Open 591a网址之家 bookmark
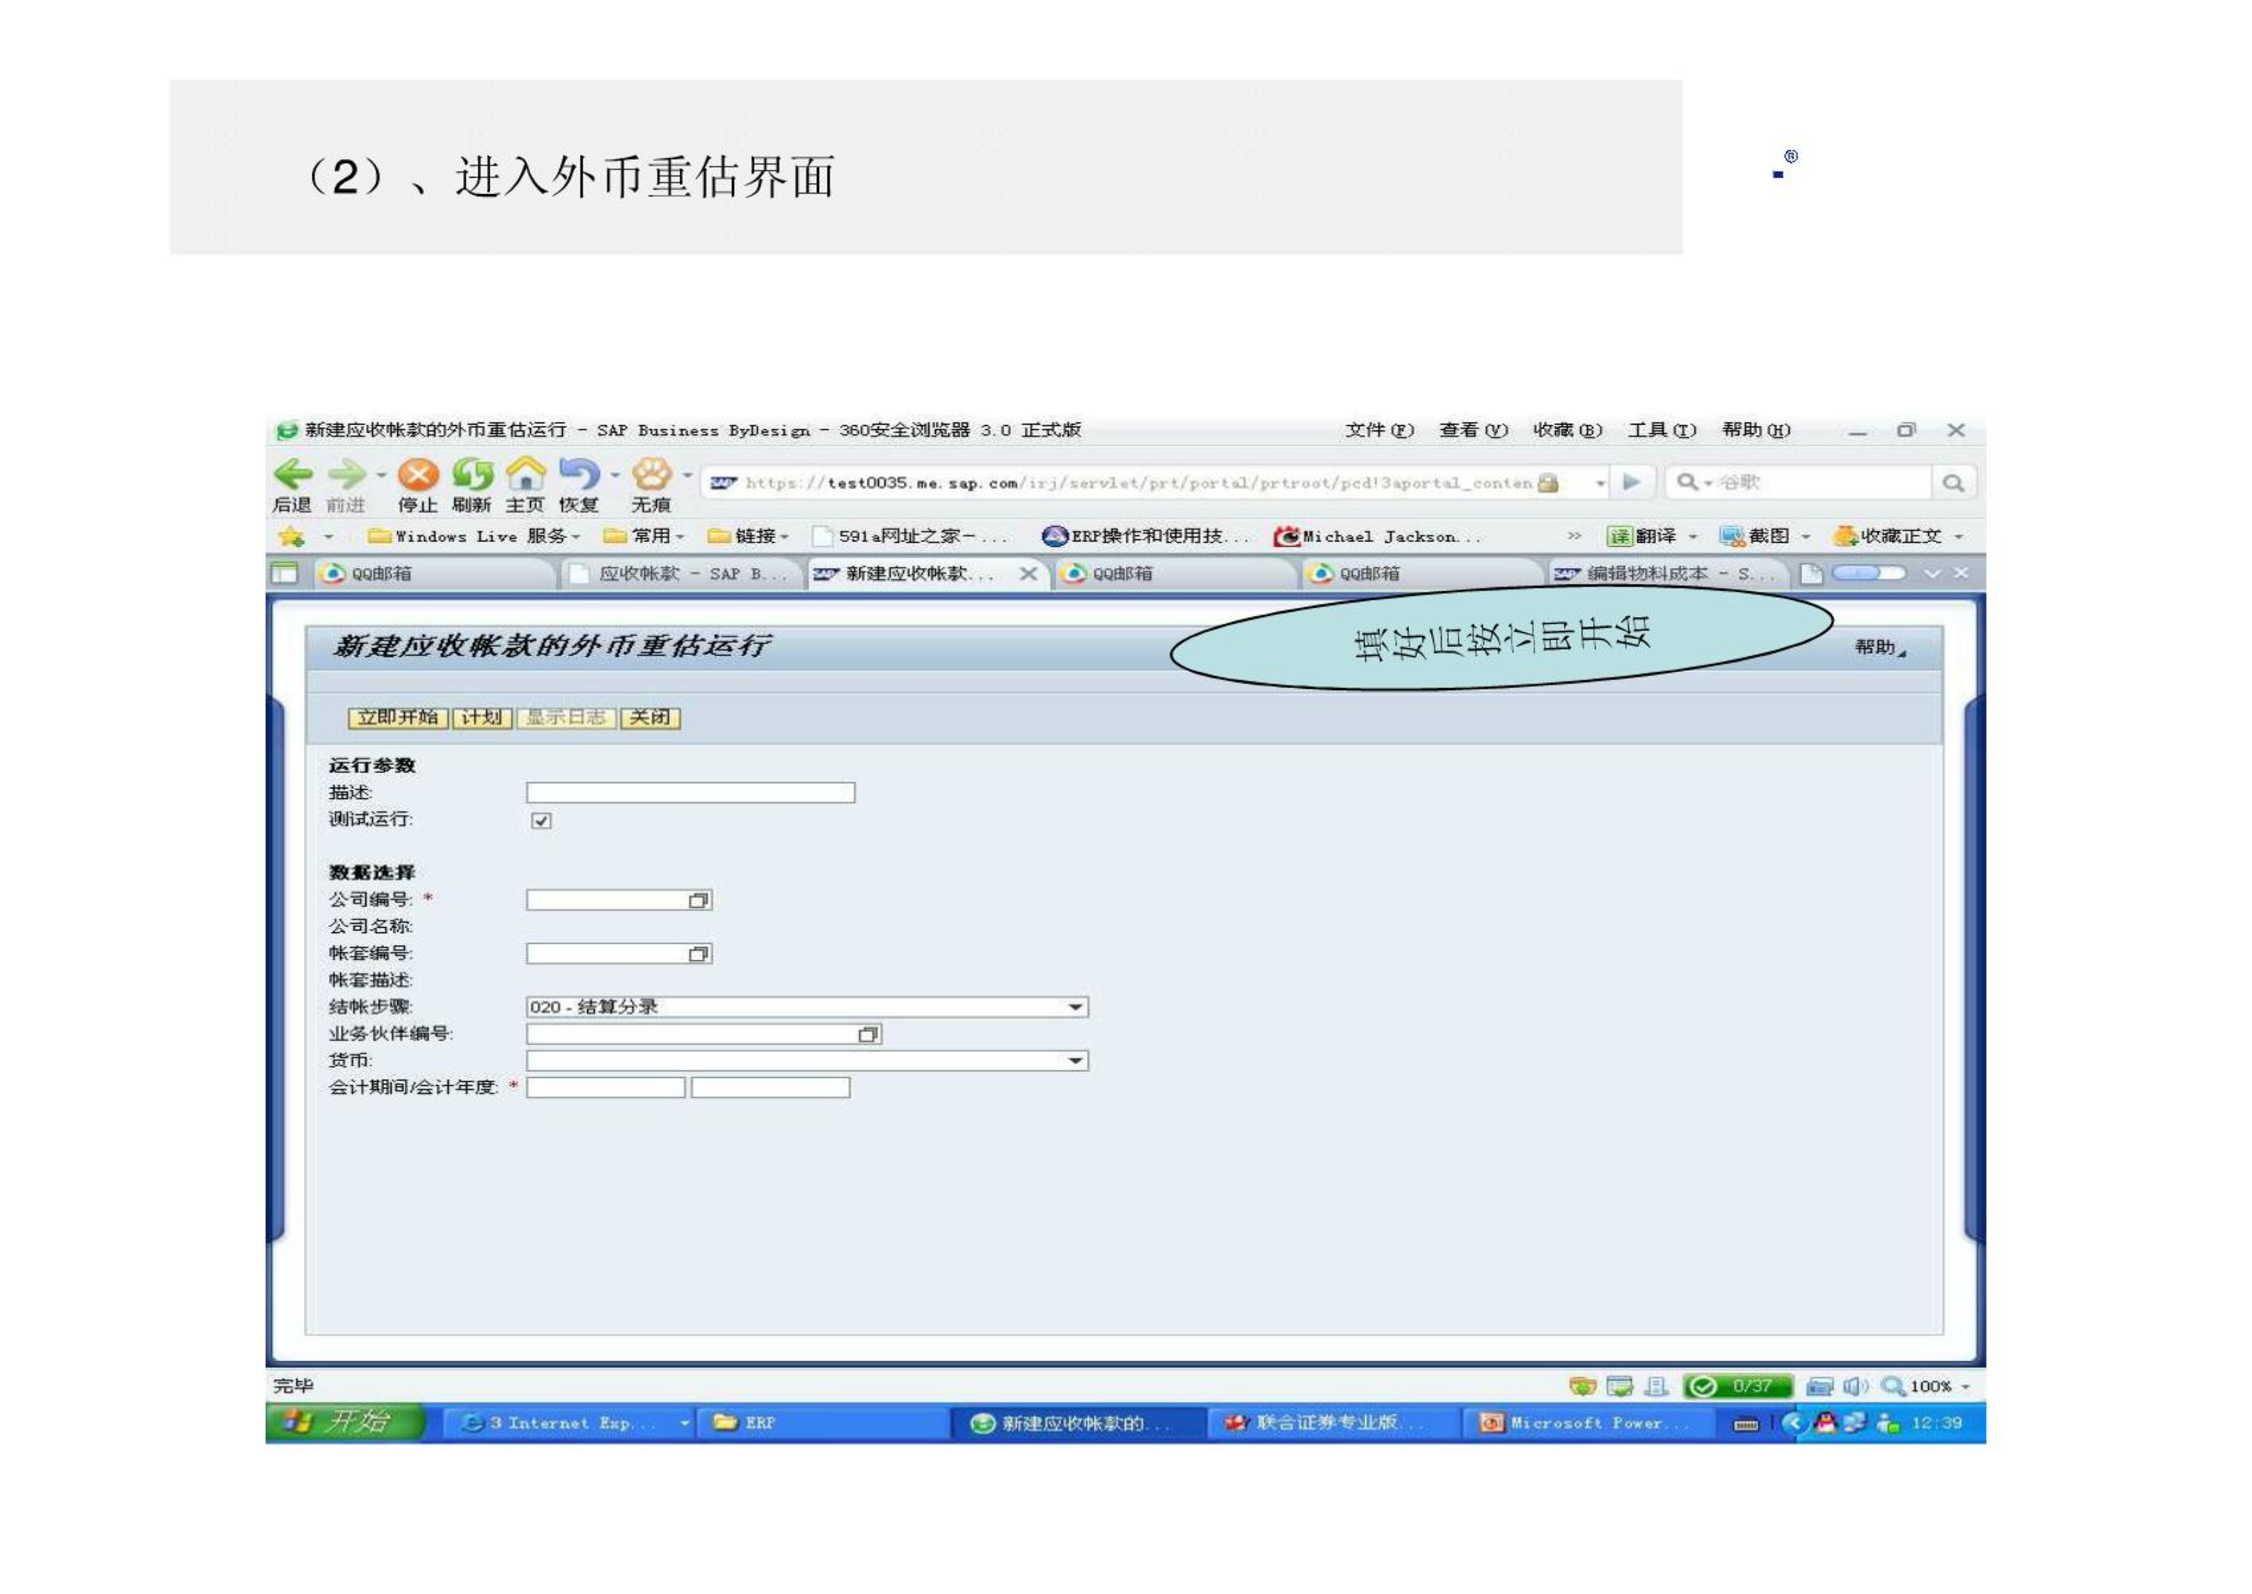Image resolution: width=2252 pixels, height=1594 pixels. (x=911, y=536)
